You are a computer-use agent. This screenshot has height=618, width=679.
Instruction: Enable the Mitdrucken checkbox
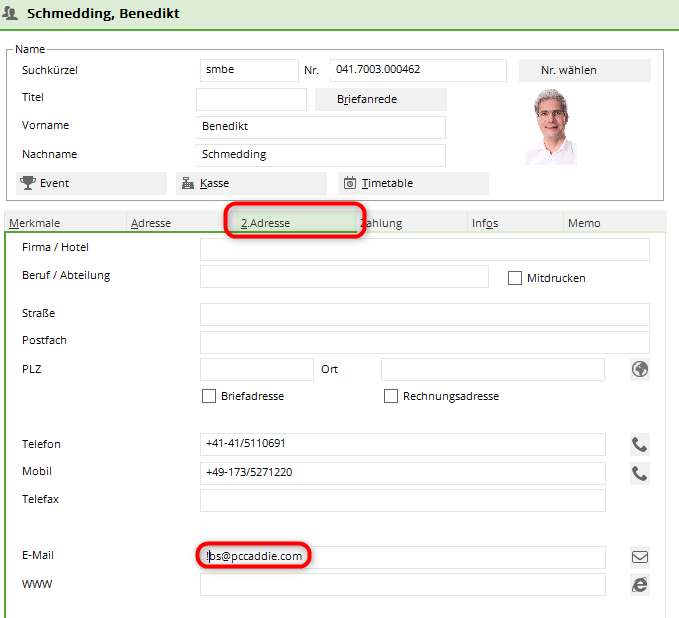[x=514, y=278]
